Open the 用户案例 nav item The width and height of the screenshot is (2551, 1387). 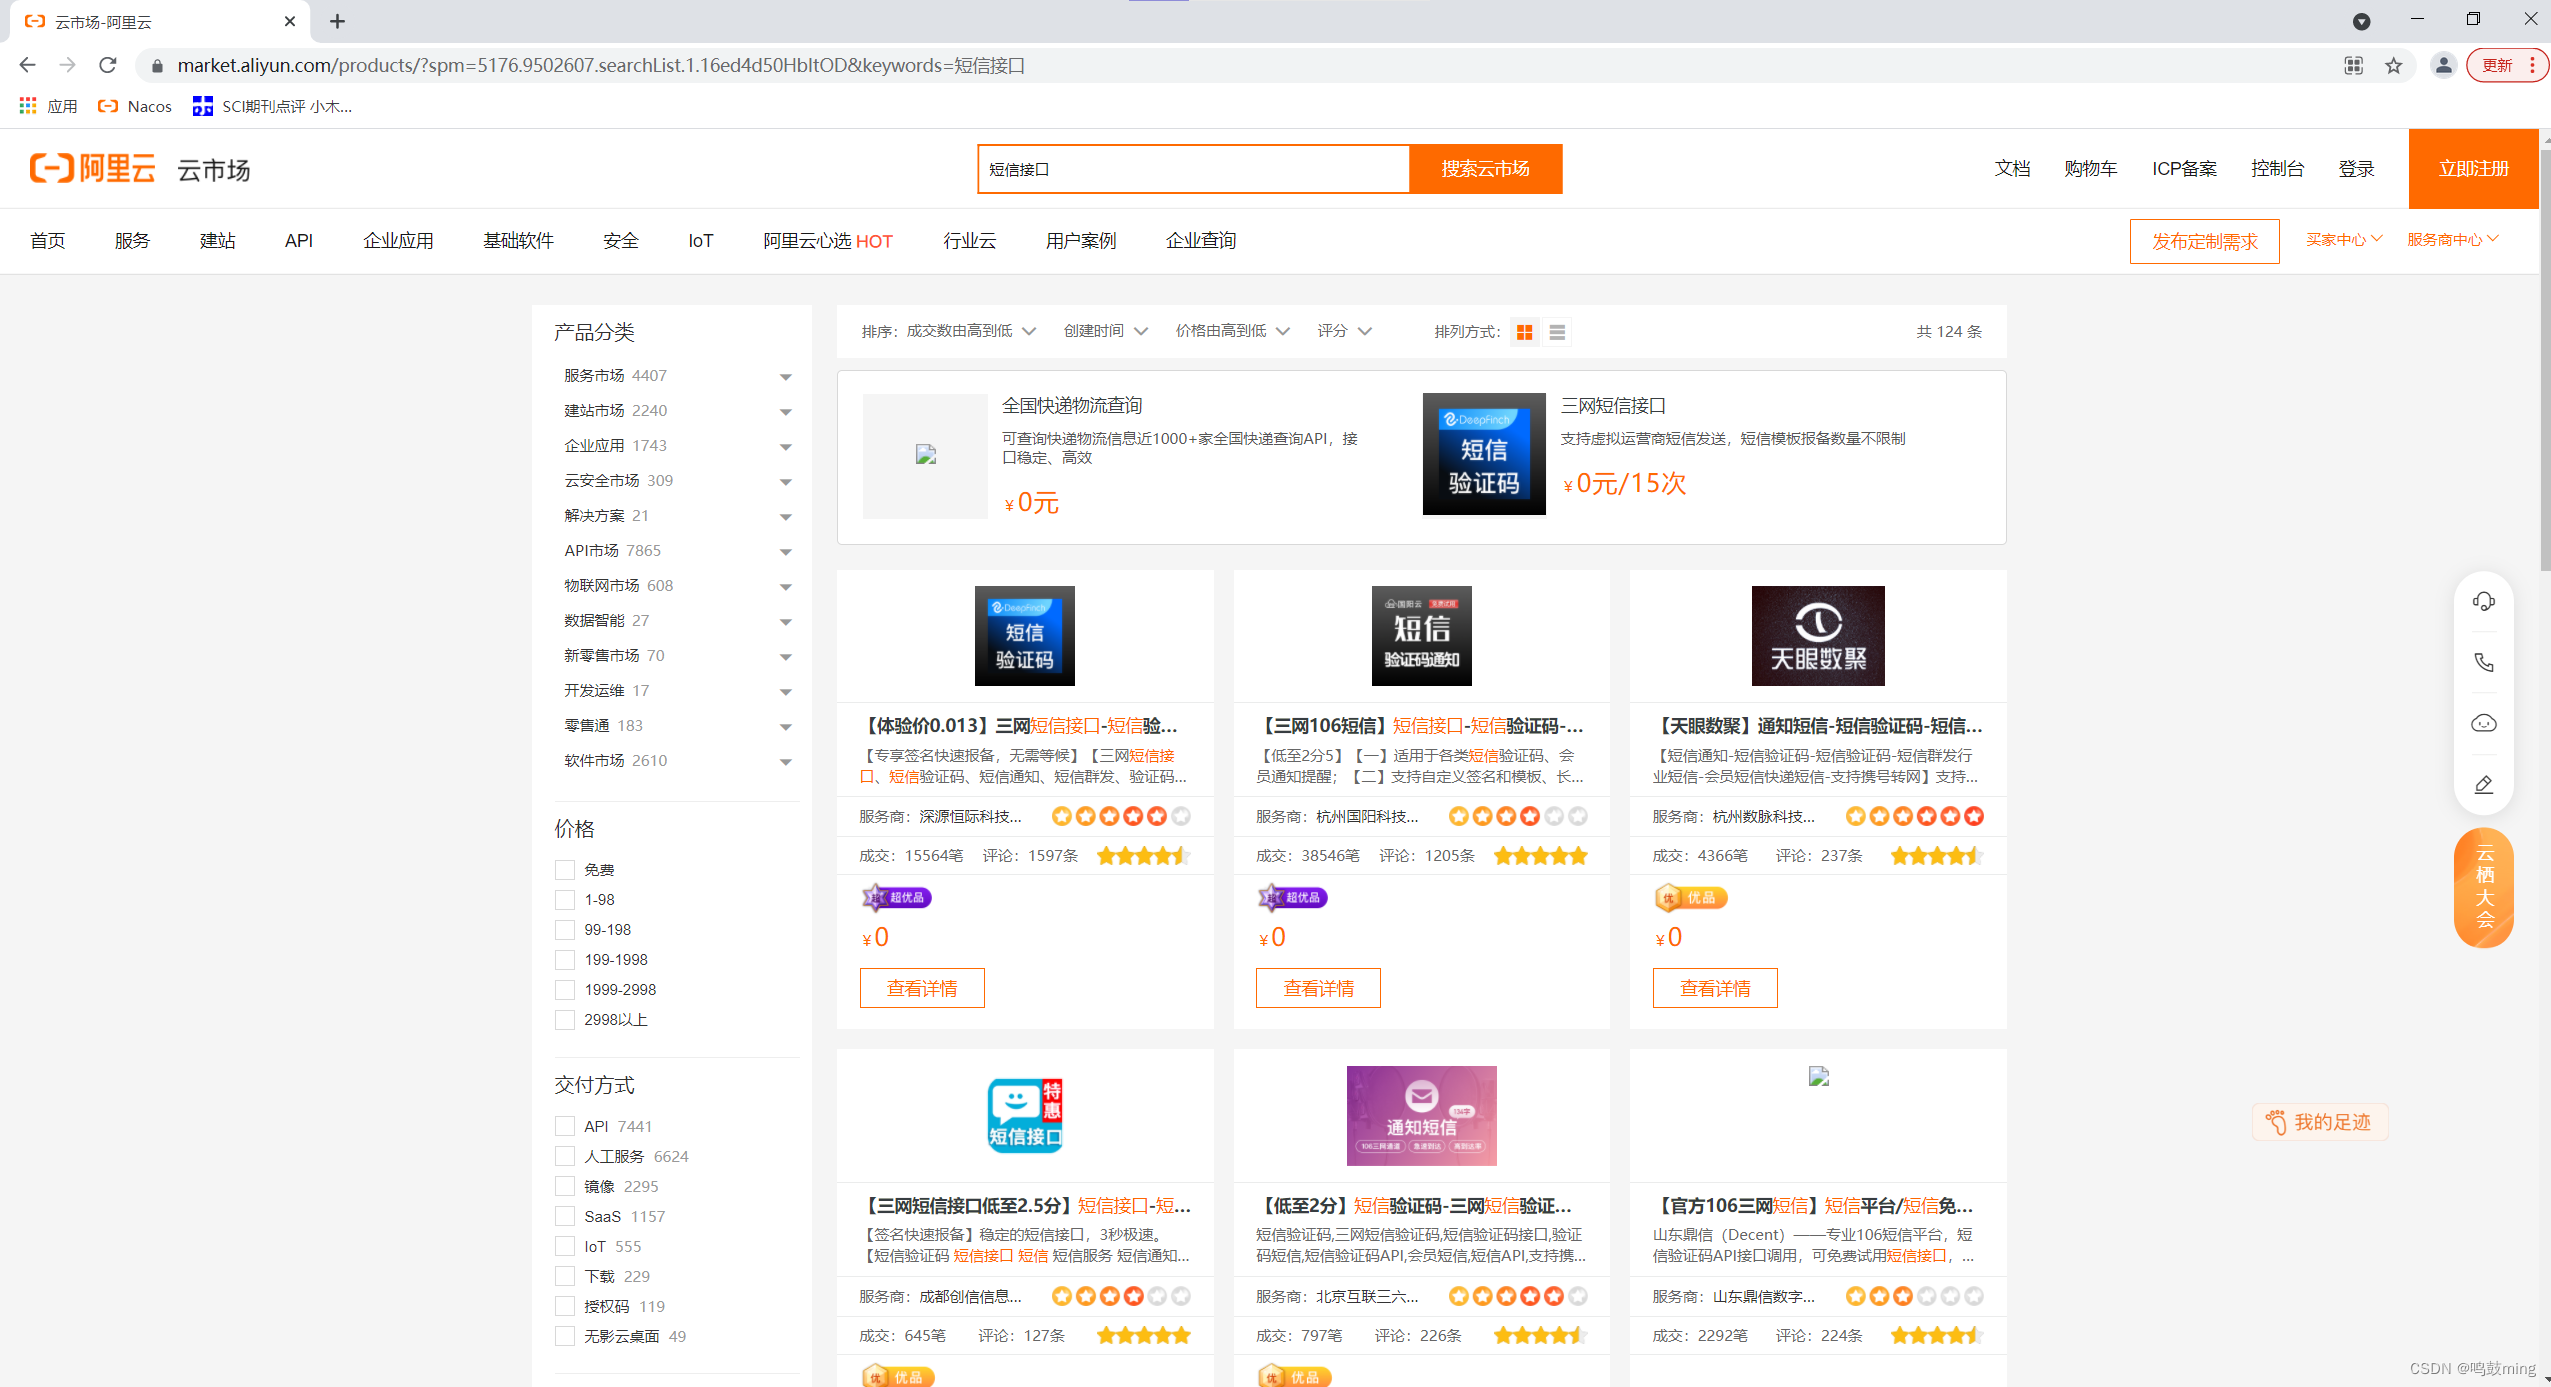(x=1080, y=240)
